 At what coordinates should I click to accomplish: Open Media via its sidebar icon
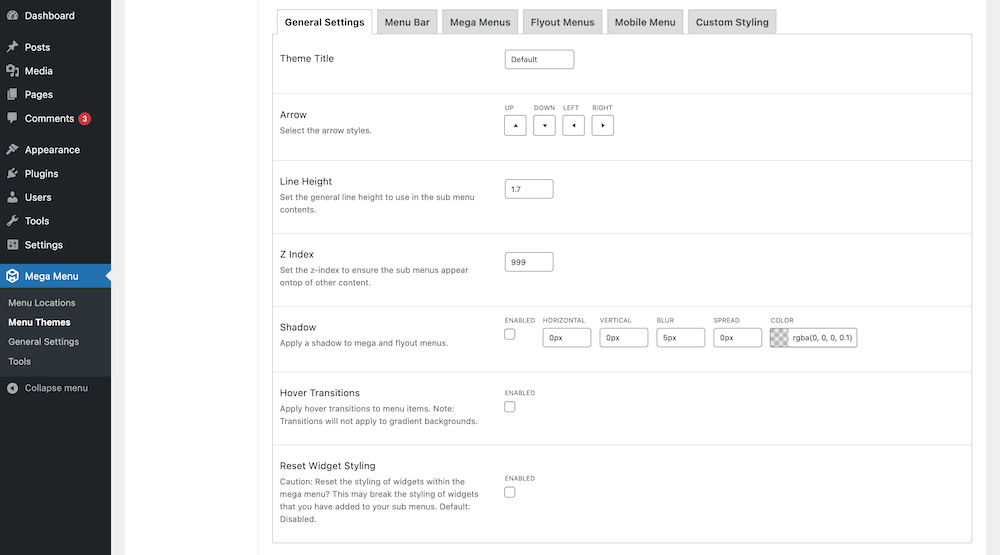click(x=12, y=71)
